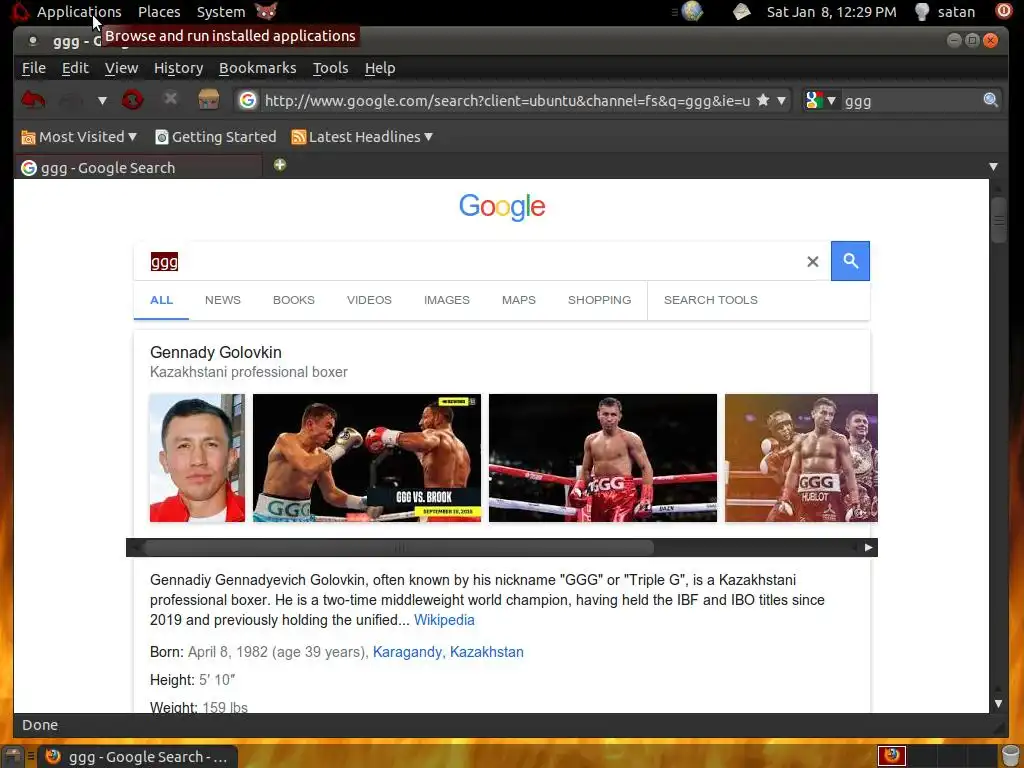Switch to the NEWS results tab

coord(223,300)
